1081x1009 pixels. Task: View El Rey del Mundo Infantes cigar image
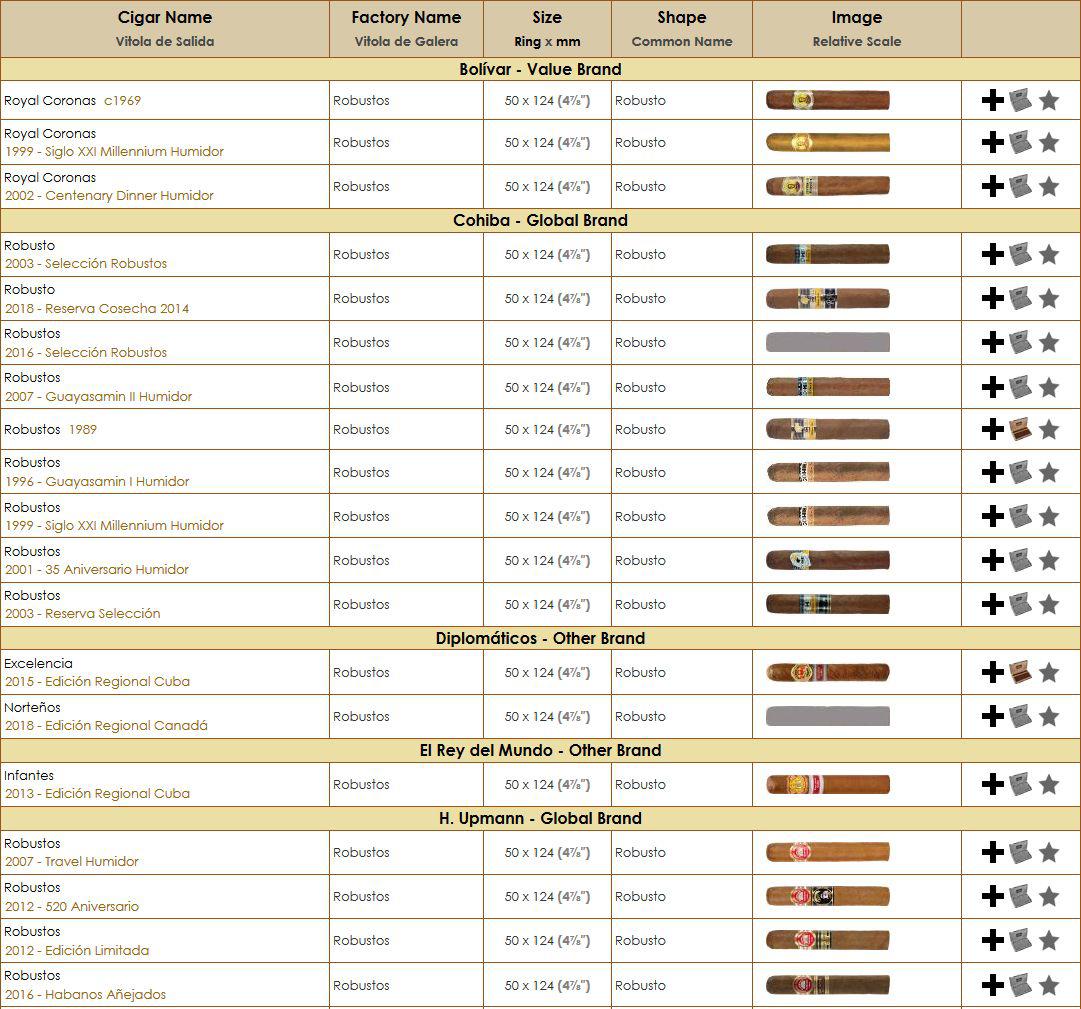click(827, 784)
